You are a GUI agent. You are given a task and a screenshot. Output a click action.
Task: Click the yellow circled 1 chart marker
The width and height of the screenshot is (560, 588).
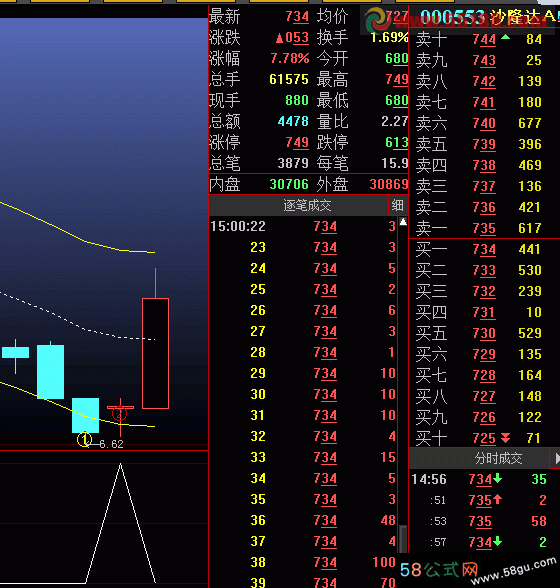pyautogui.click(x=84, y=440)
